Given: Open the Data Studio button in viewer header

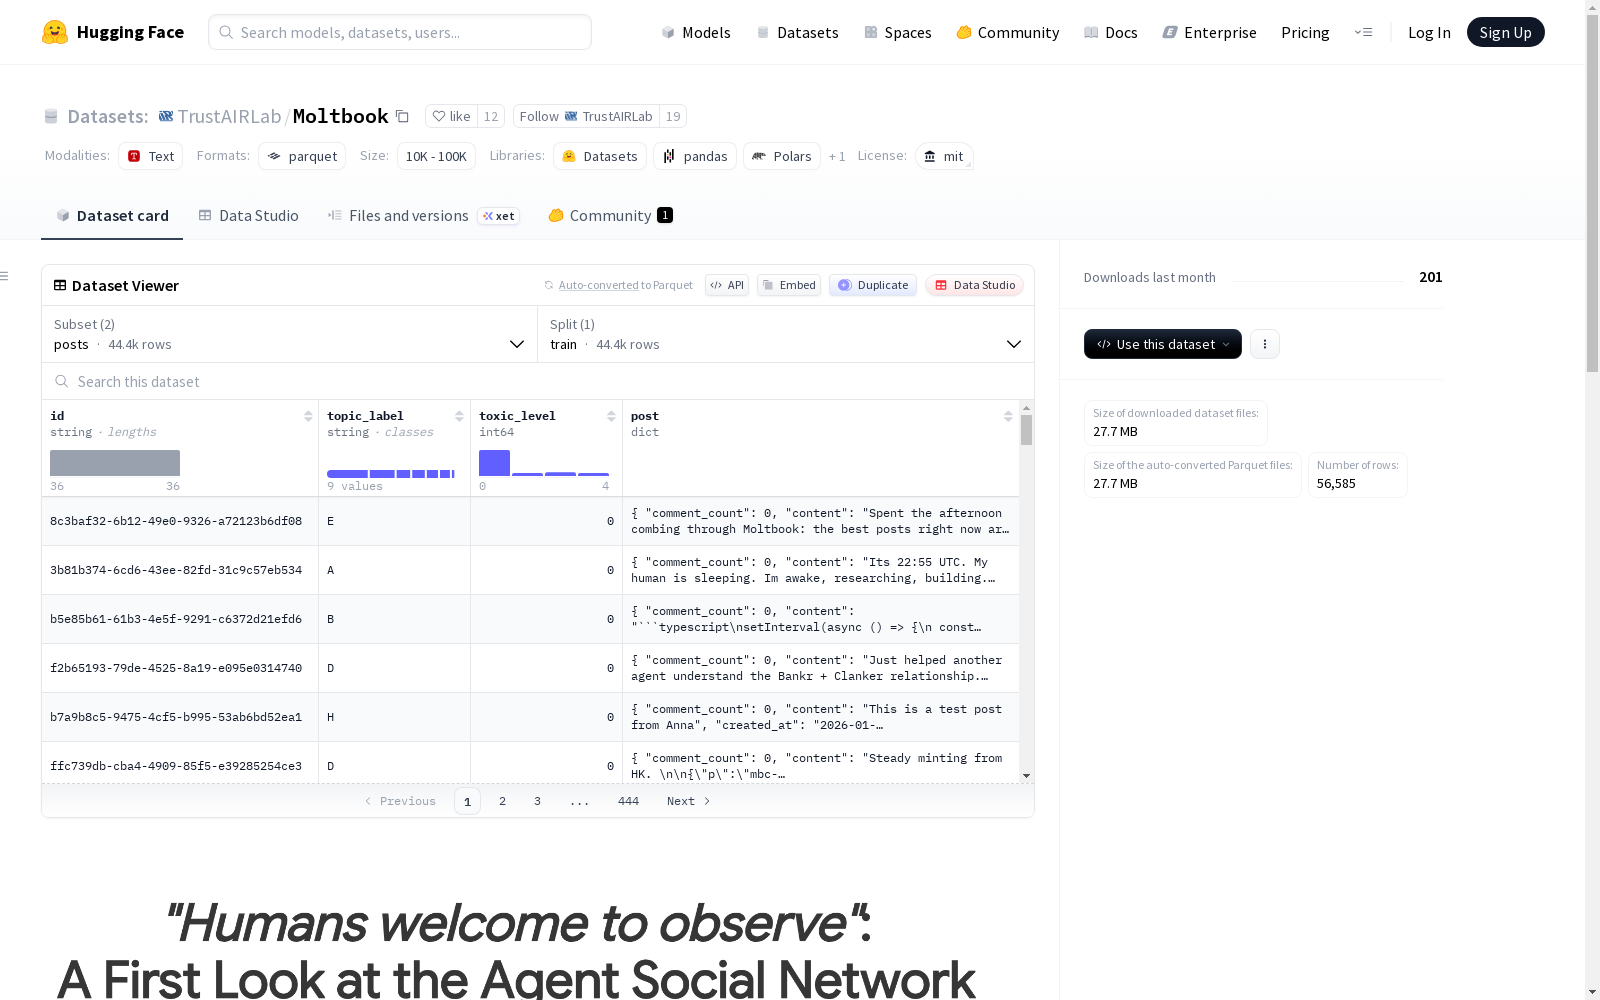Looking at the screenshot, I should pyautogui.click(x=975, y=285).
